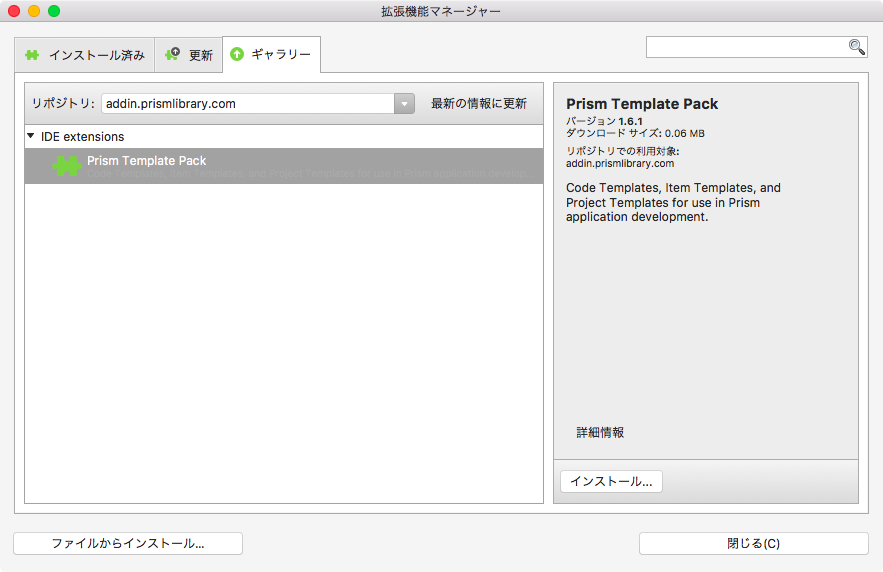Click the Prism Template Pack puzzle icon
Image resolution: width=883 pixels, height=572 pixels.
click(67, 166)
